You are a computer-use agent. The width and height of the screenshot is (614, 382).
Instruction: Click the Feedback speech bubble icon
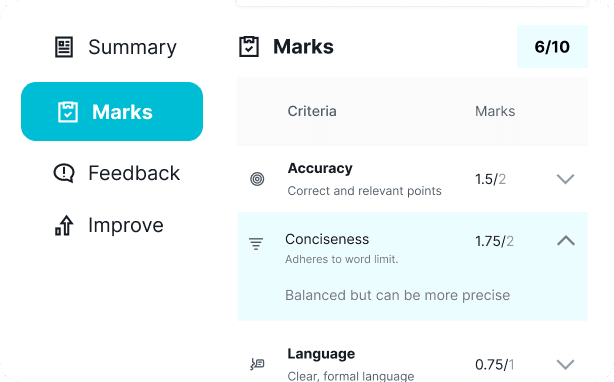click(x=64, y=173)
